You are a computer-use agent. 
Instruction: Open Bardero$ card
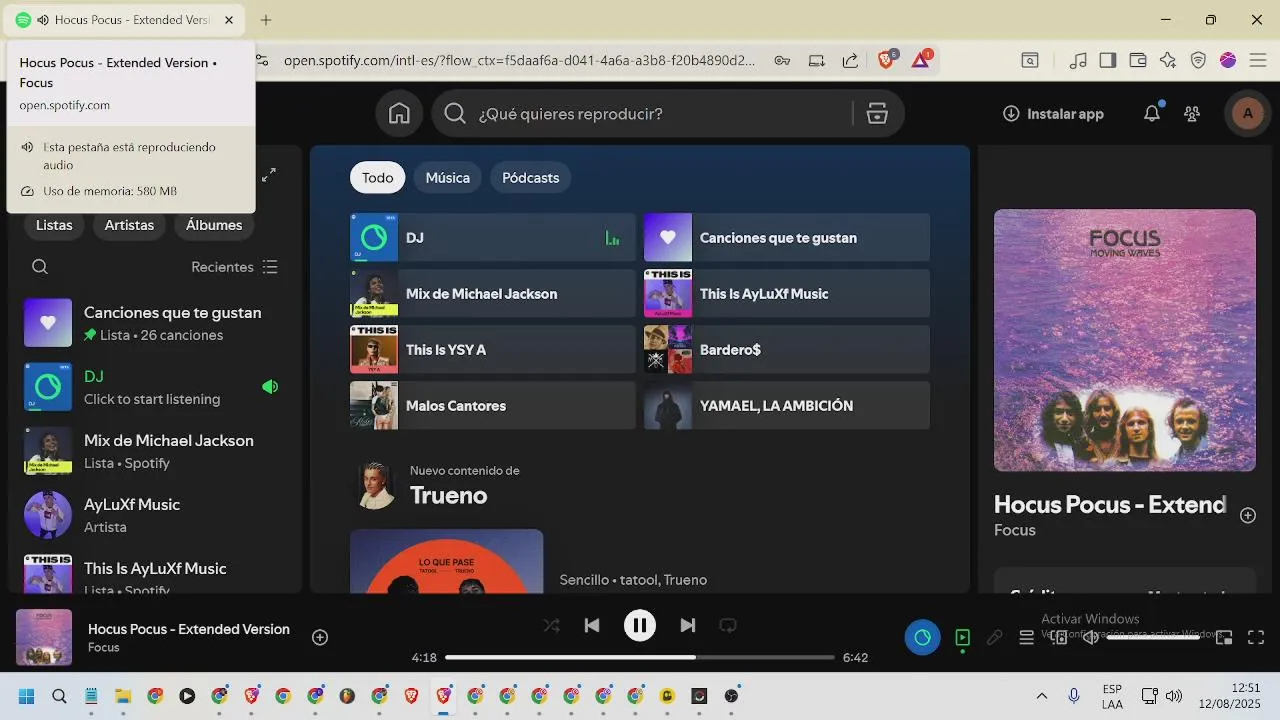[786, 350]
